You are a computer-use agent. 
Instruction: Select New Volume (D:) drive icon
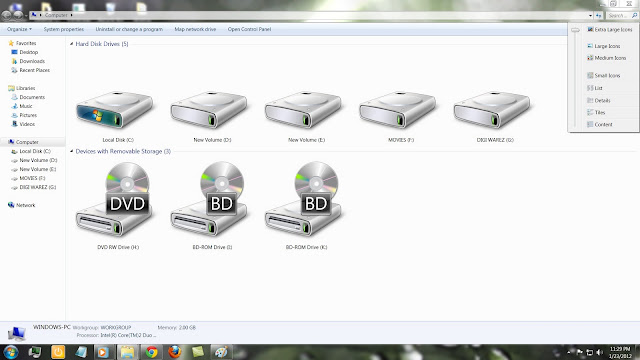pyautogui.click(x=209, y=109)
